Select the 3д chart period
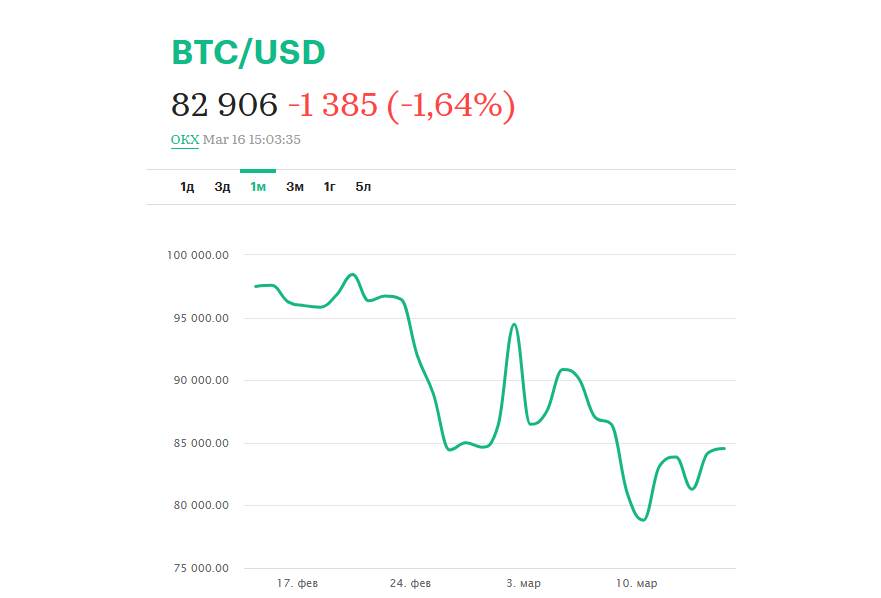The width and height of the screenshot is (881, 598). pos(222,187)
